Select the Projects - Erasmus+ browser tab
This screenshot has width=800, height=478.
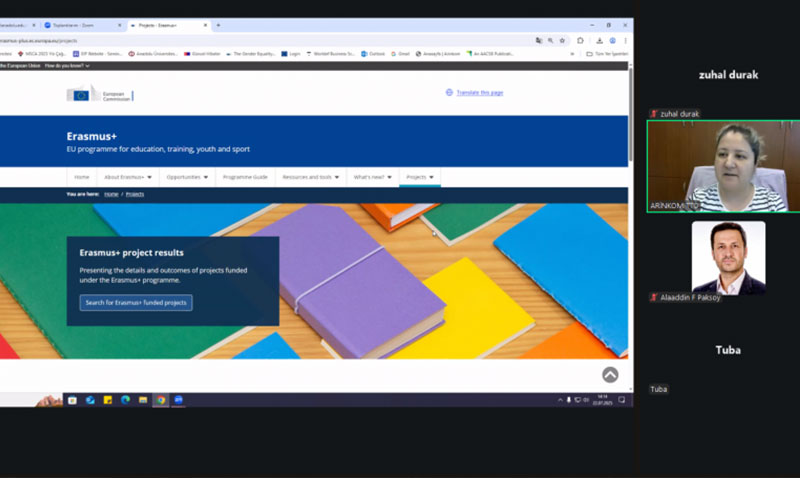[168, 25]
